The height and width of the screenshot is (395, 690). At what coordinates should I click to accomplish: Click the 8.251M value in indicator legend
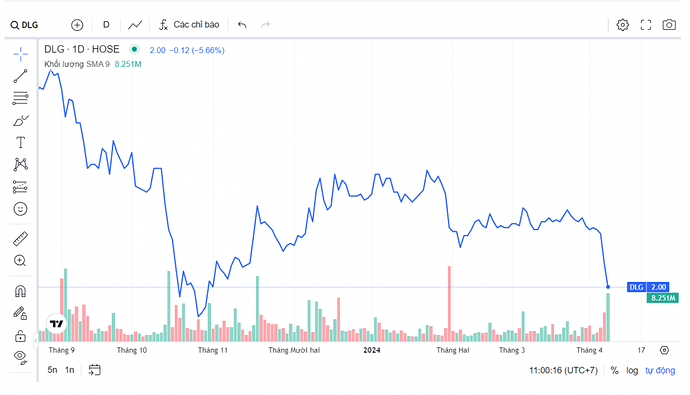pos(128,64)
